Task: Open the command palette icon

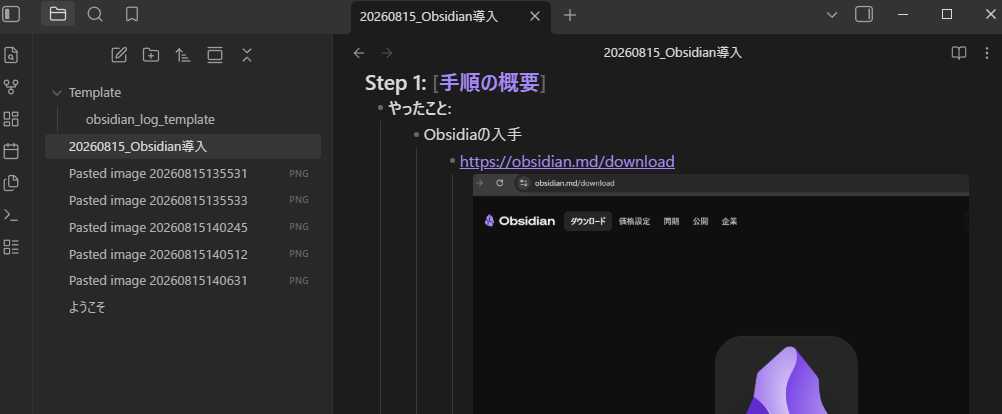Action: pos(11,215)
